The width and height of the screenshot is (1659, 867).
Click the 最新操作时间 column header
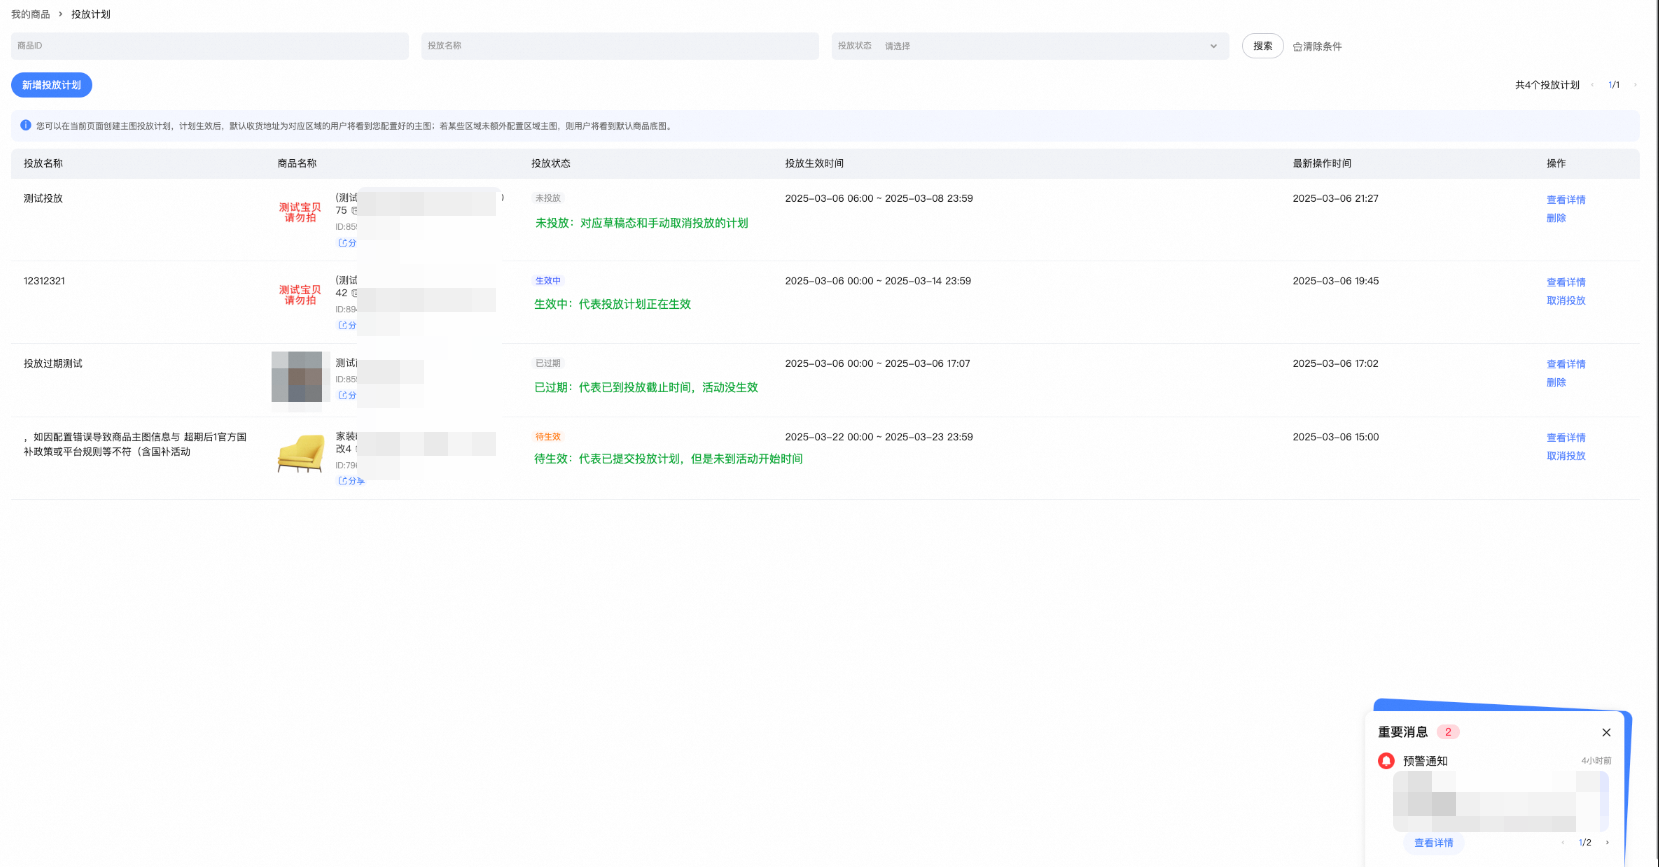click(x=1322, y=163)
